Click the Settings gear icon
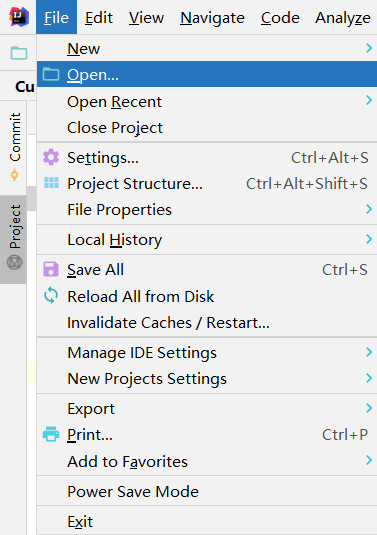This screenshot has height=535, width=377. [x=51, y=157]
